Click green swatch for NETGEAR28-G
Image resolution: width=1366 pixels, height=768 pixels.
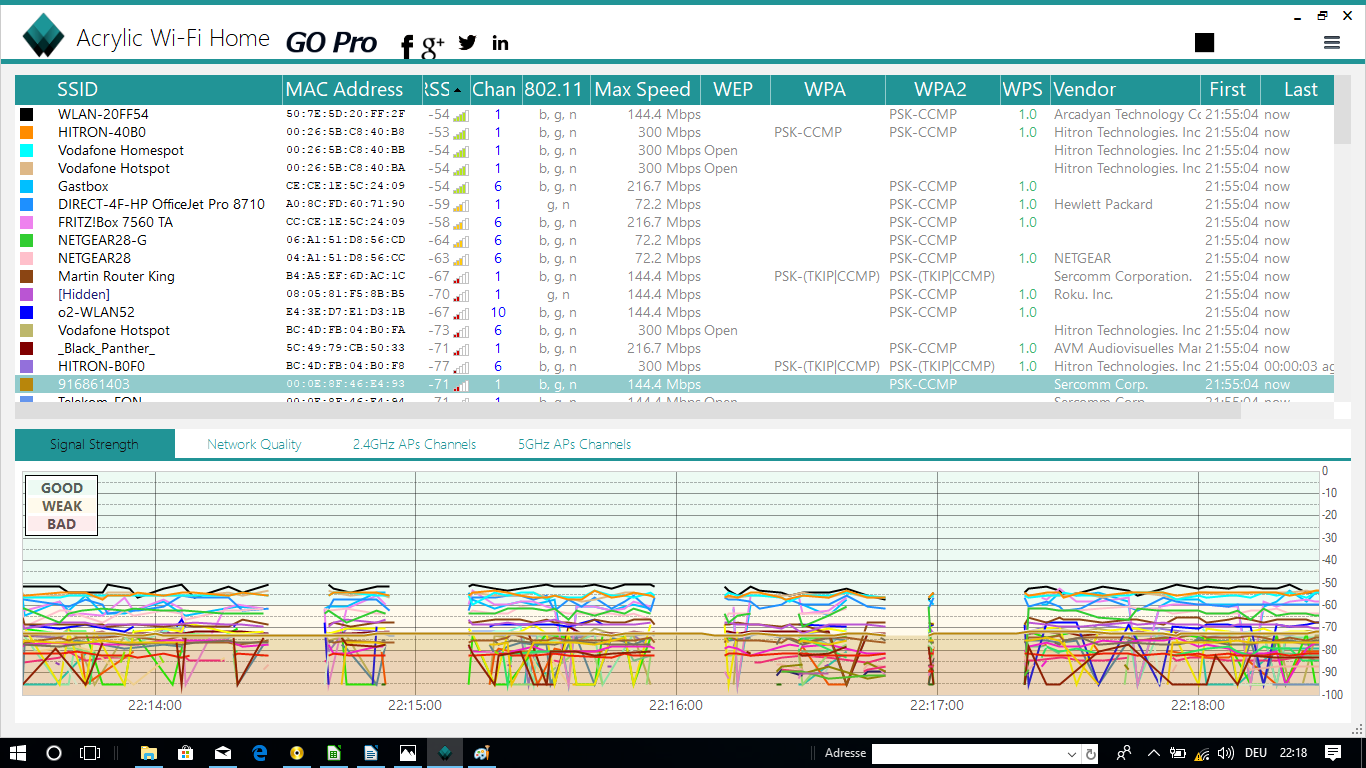point(27,241)
